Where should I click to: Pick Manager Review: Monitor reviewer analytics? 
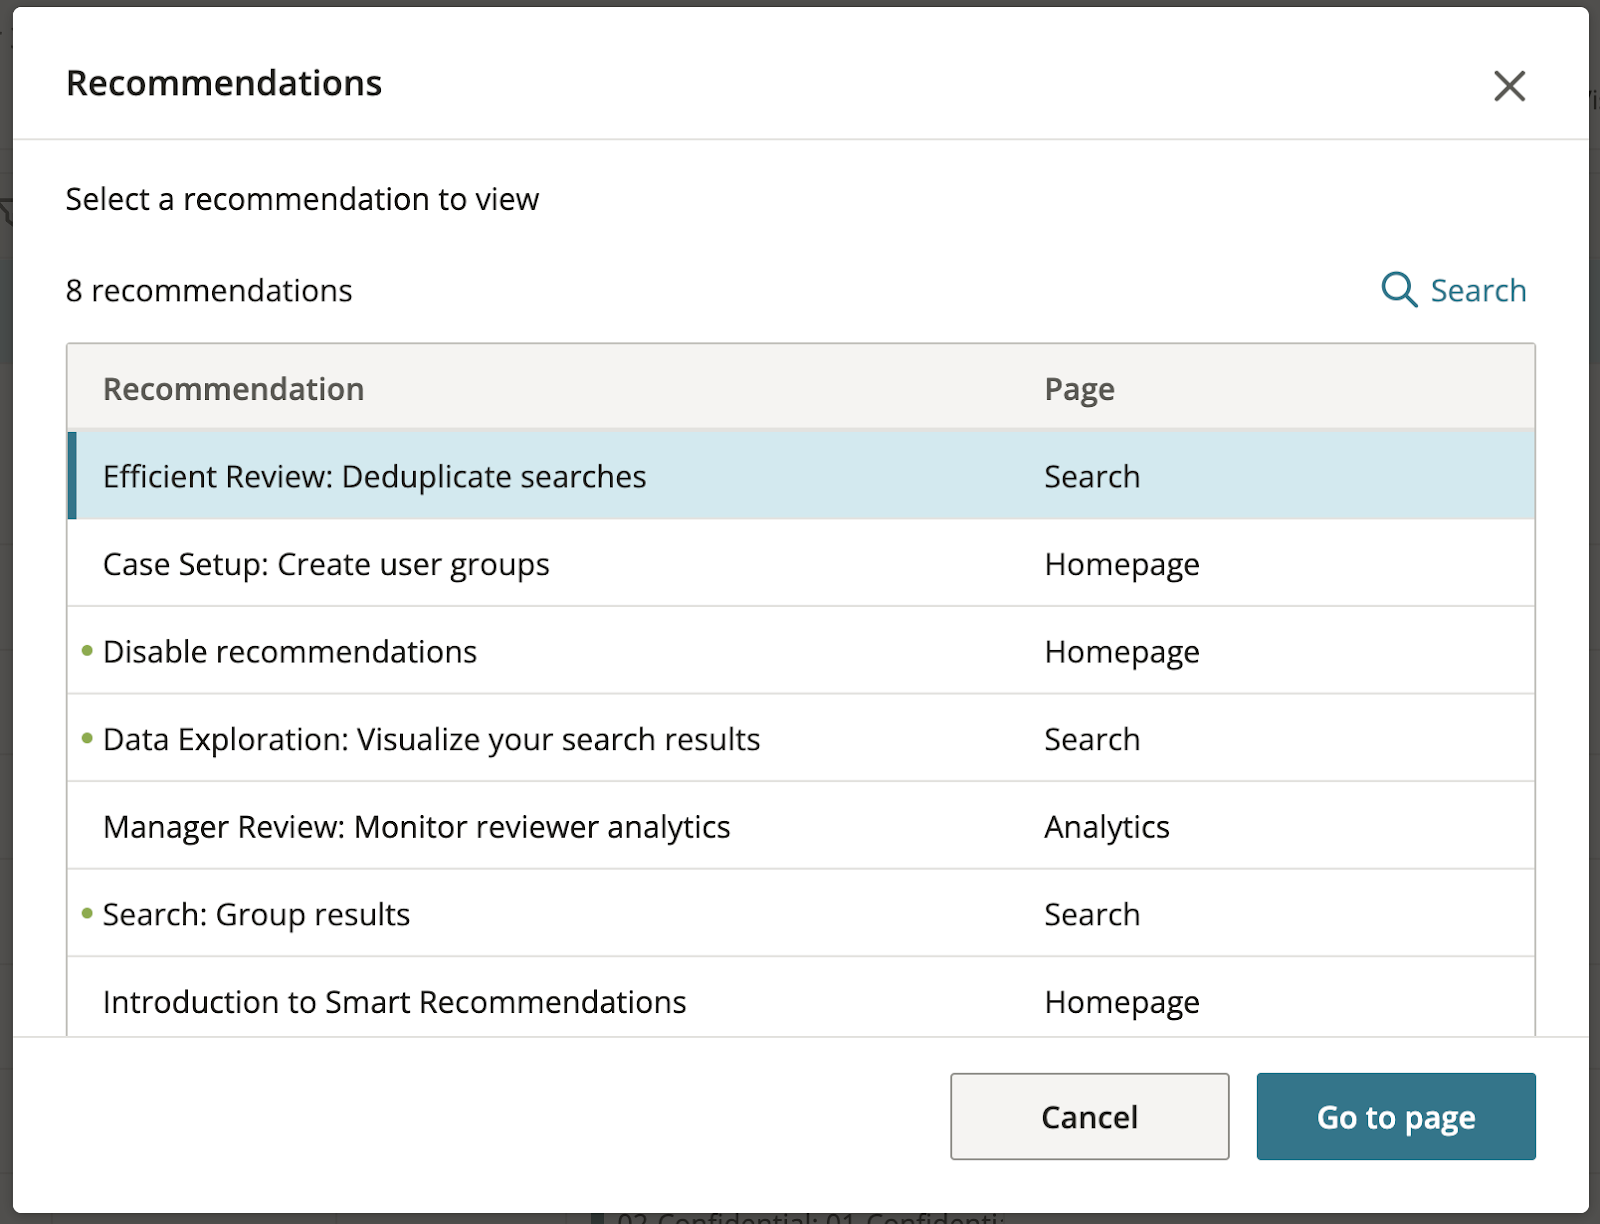coord(416,826)
